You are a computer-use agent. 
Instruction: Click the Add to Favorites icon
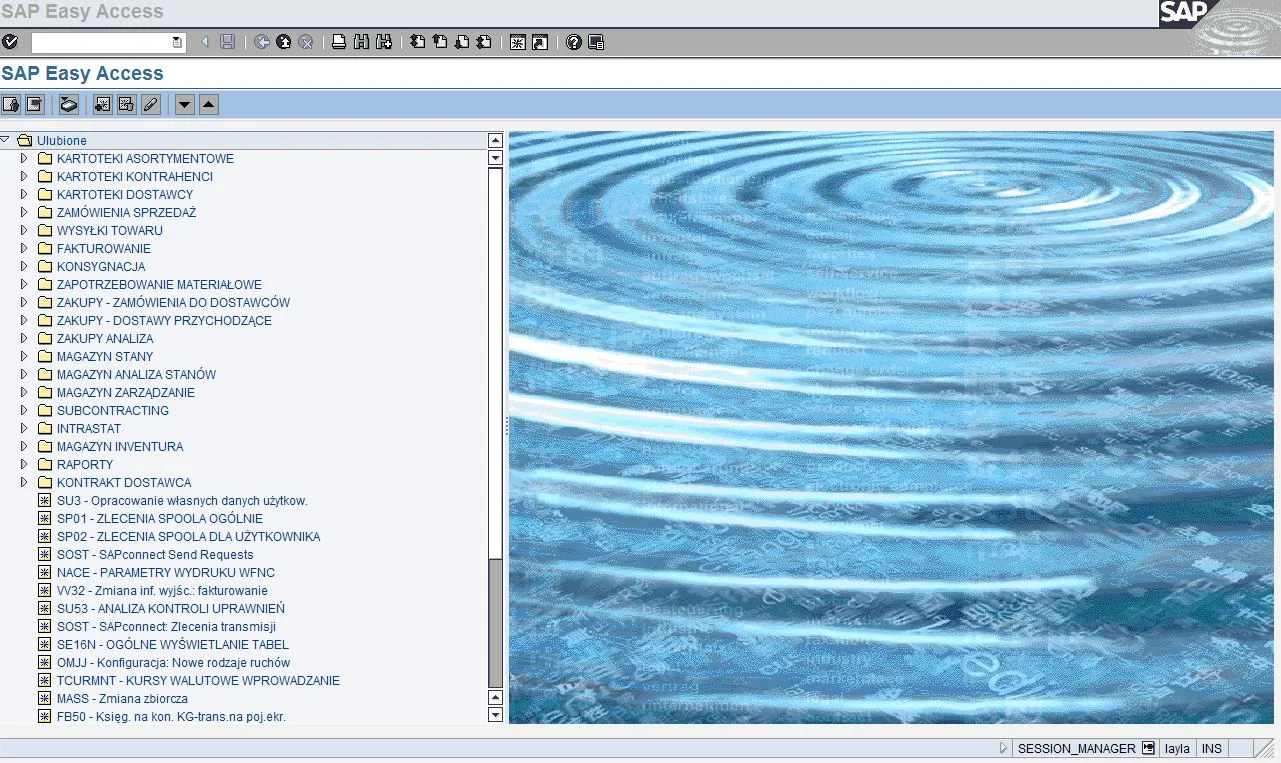click(x=102, y=105)
